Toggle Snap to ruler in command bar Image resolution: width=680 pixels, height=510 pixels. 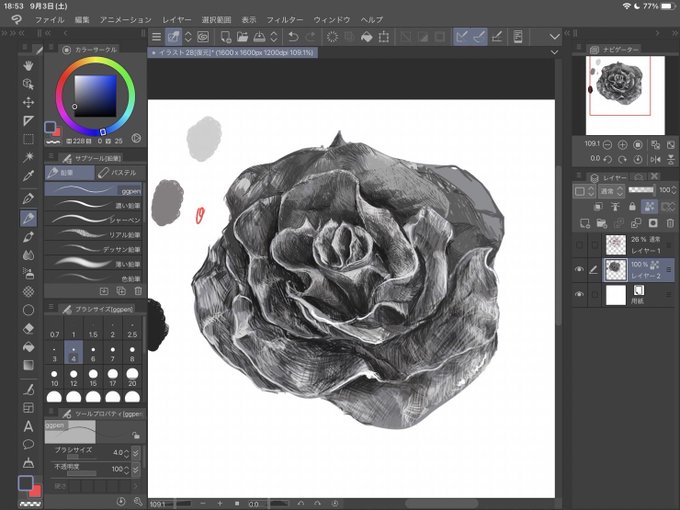pos(462,37)
